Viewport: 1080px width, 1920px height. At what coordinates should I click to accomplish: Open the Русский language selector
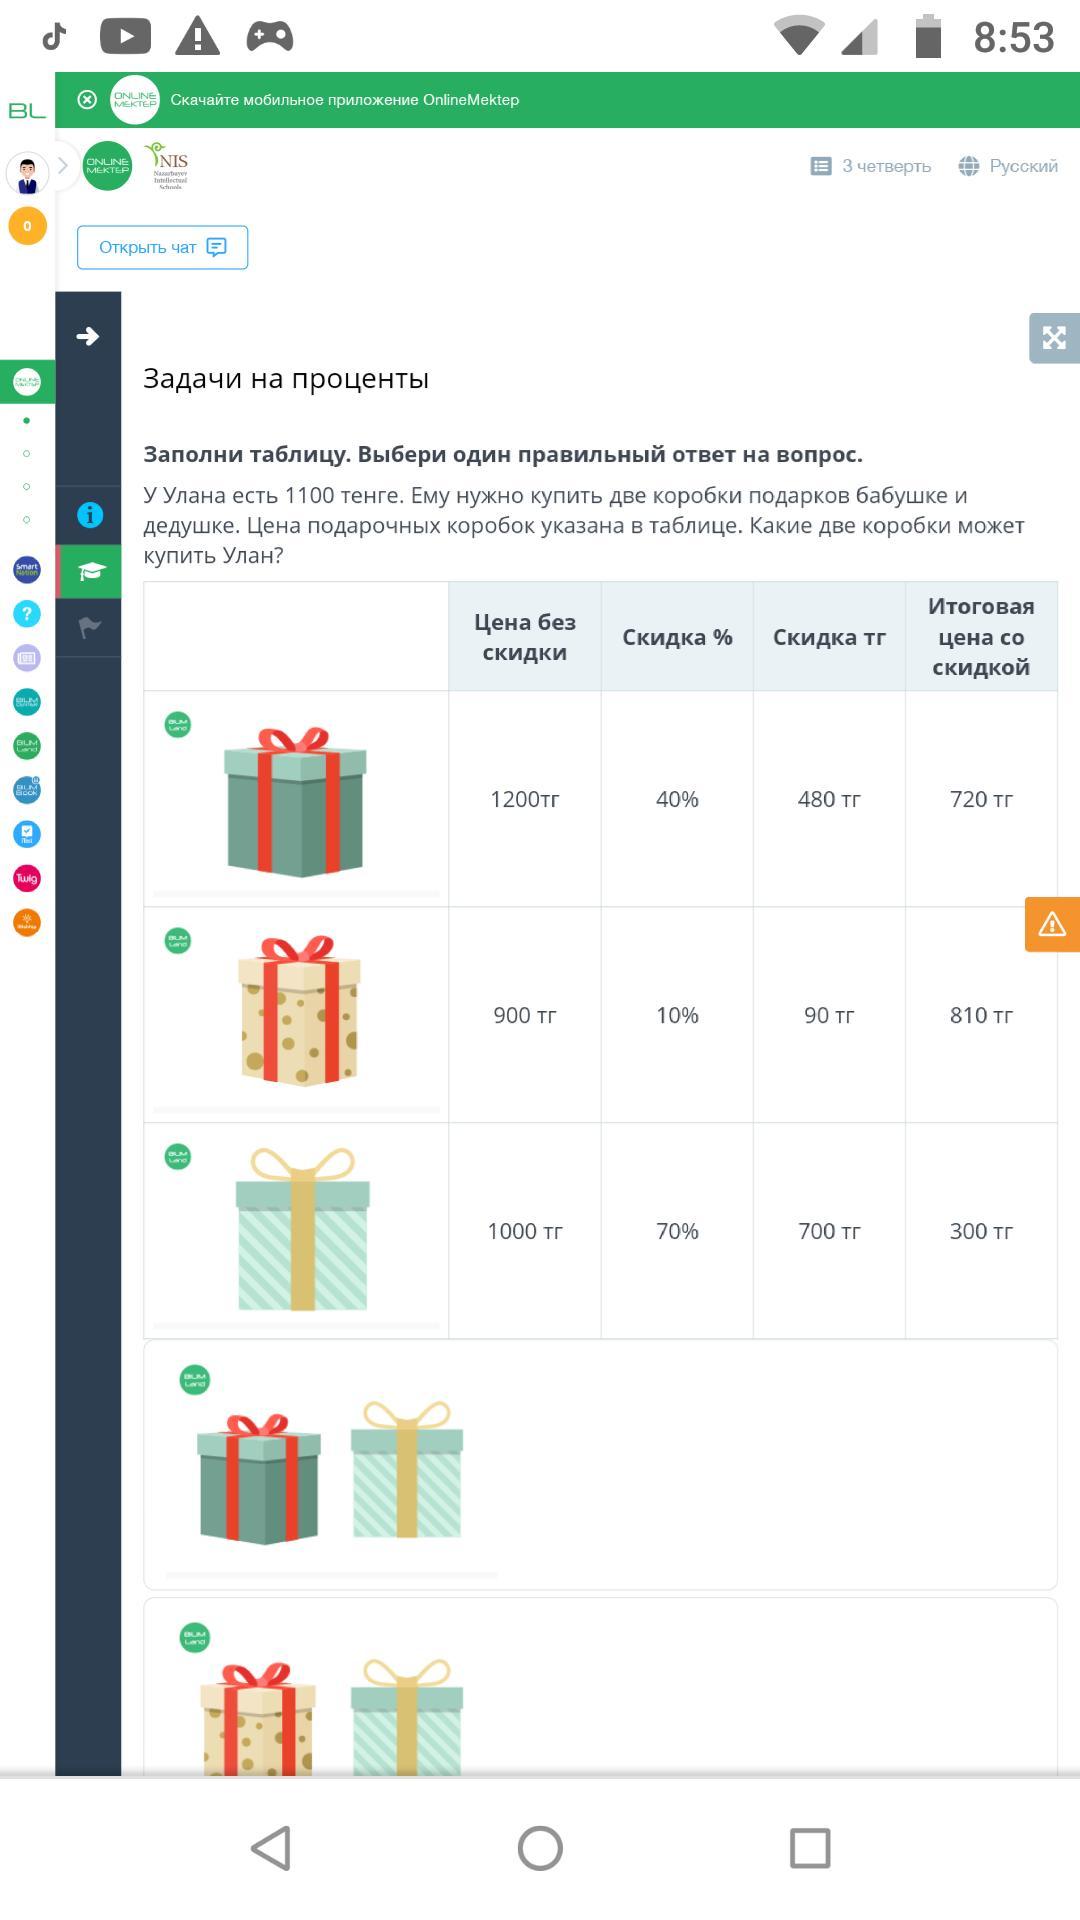coord(1008,166)
